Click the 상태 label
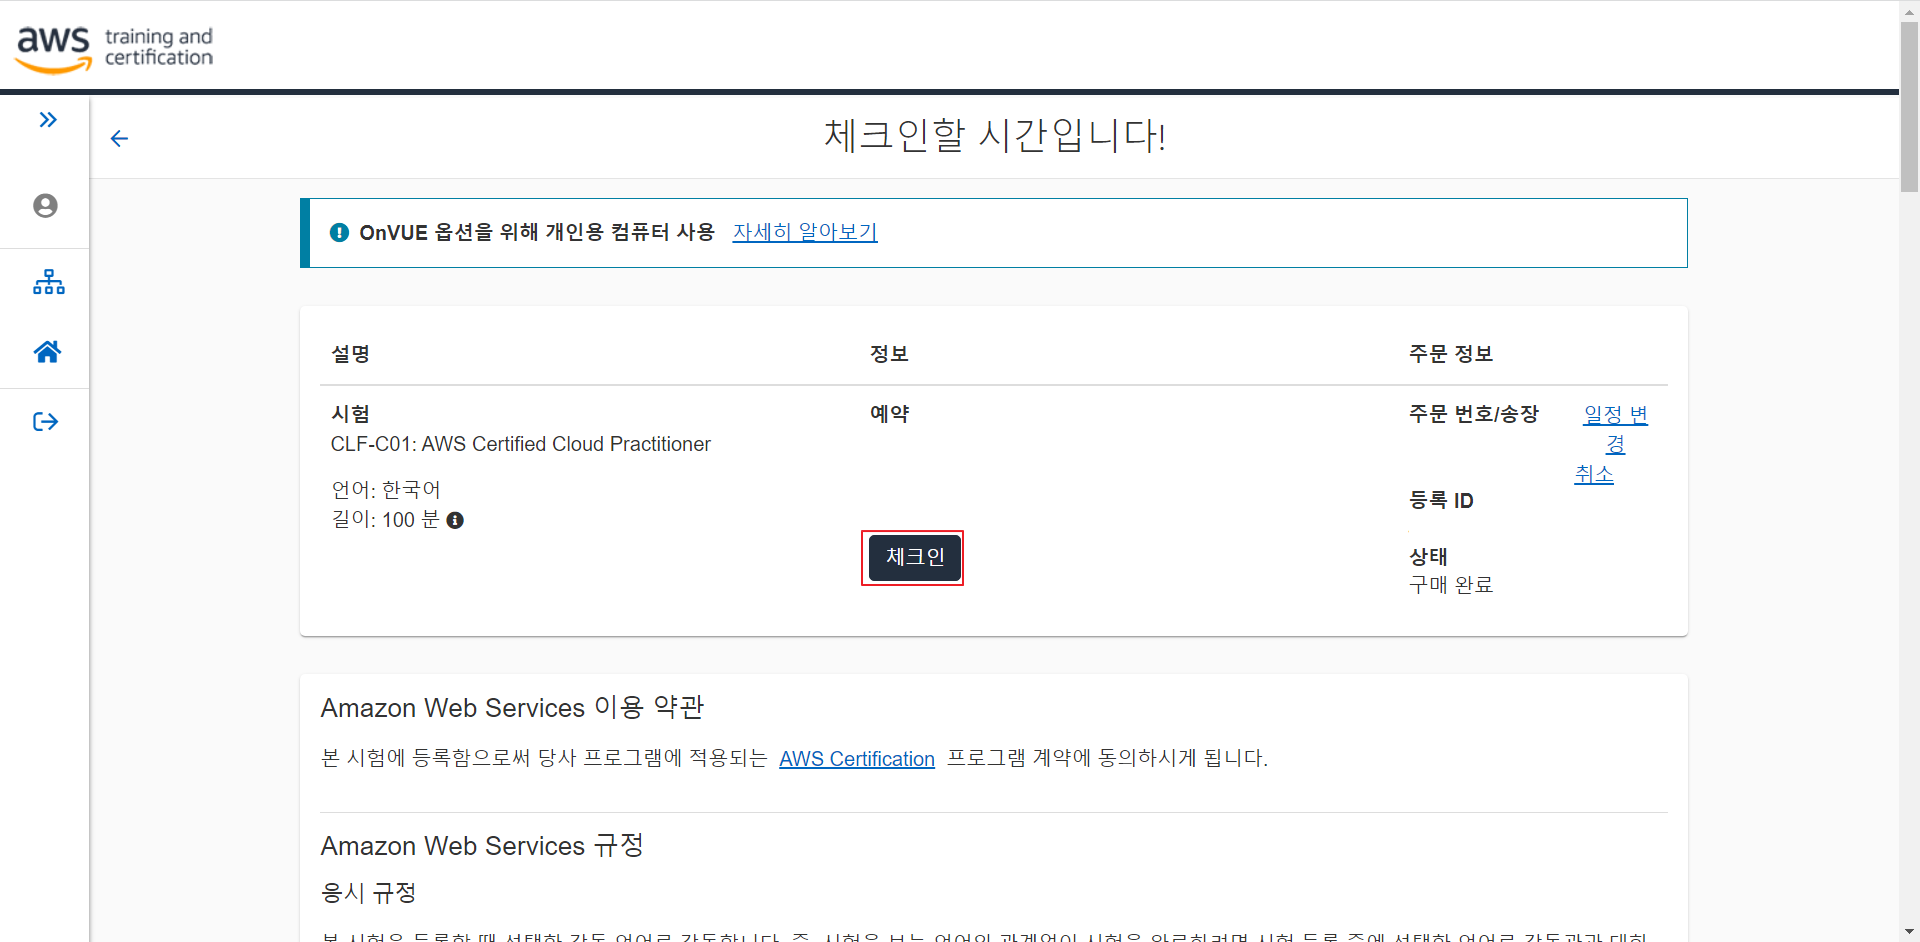 [x=1429, y=557]
